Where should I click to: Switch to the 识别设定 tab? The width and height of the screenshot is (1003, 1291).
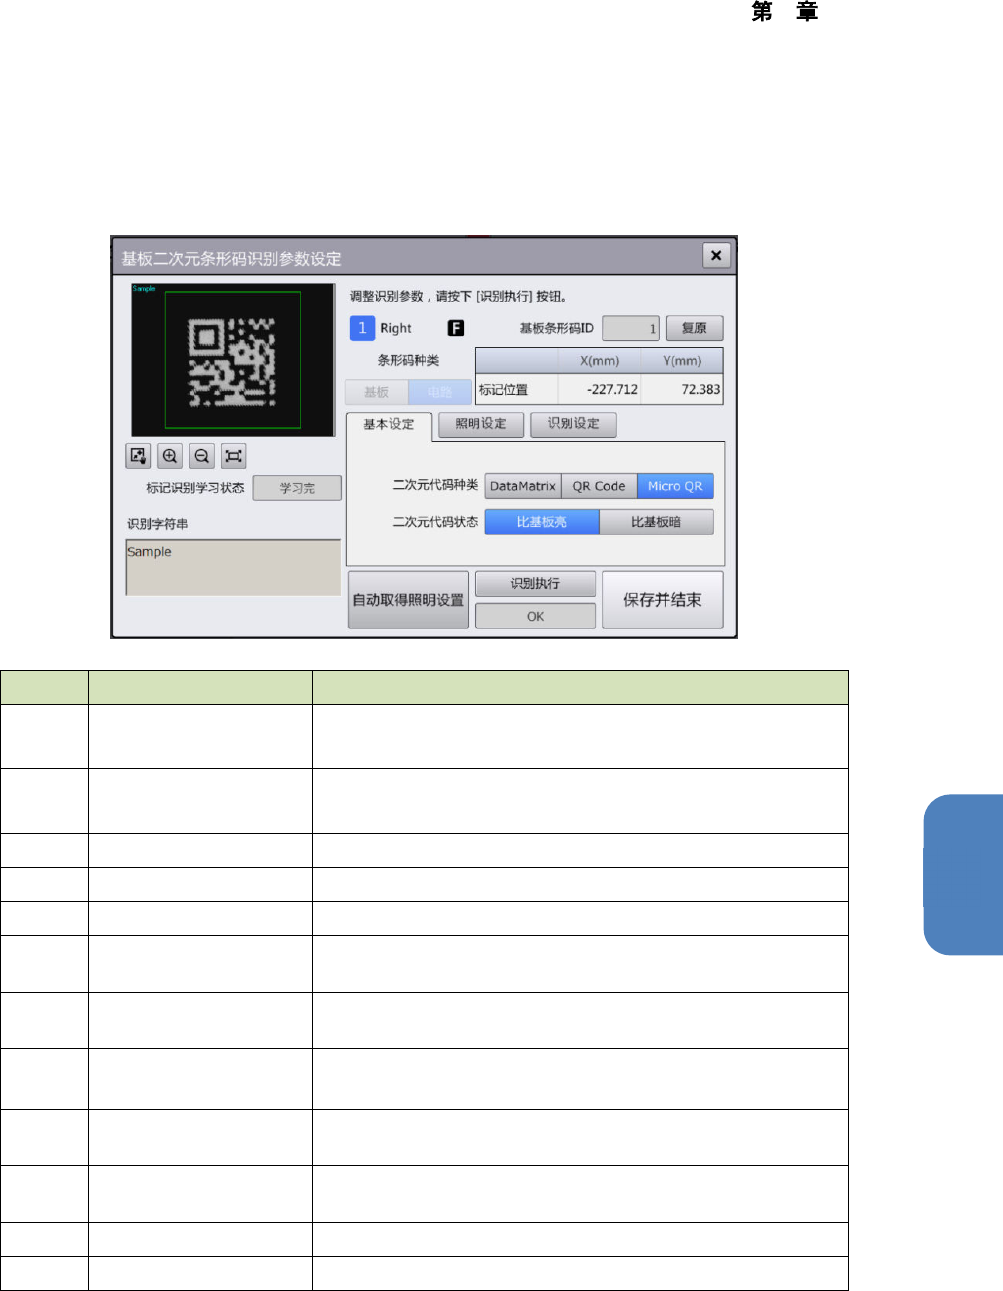[x=574, y=424]
